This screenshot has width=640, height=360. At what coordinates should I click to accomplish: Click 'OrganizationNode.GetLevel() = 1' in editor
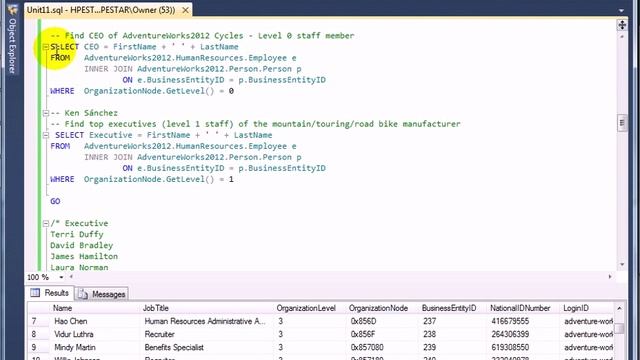[159, 179]
